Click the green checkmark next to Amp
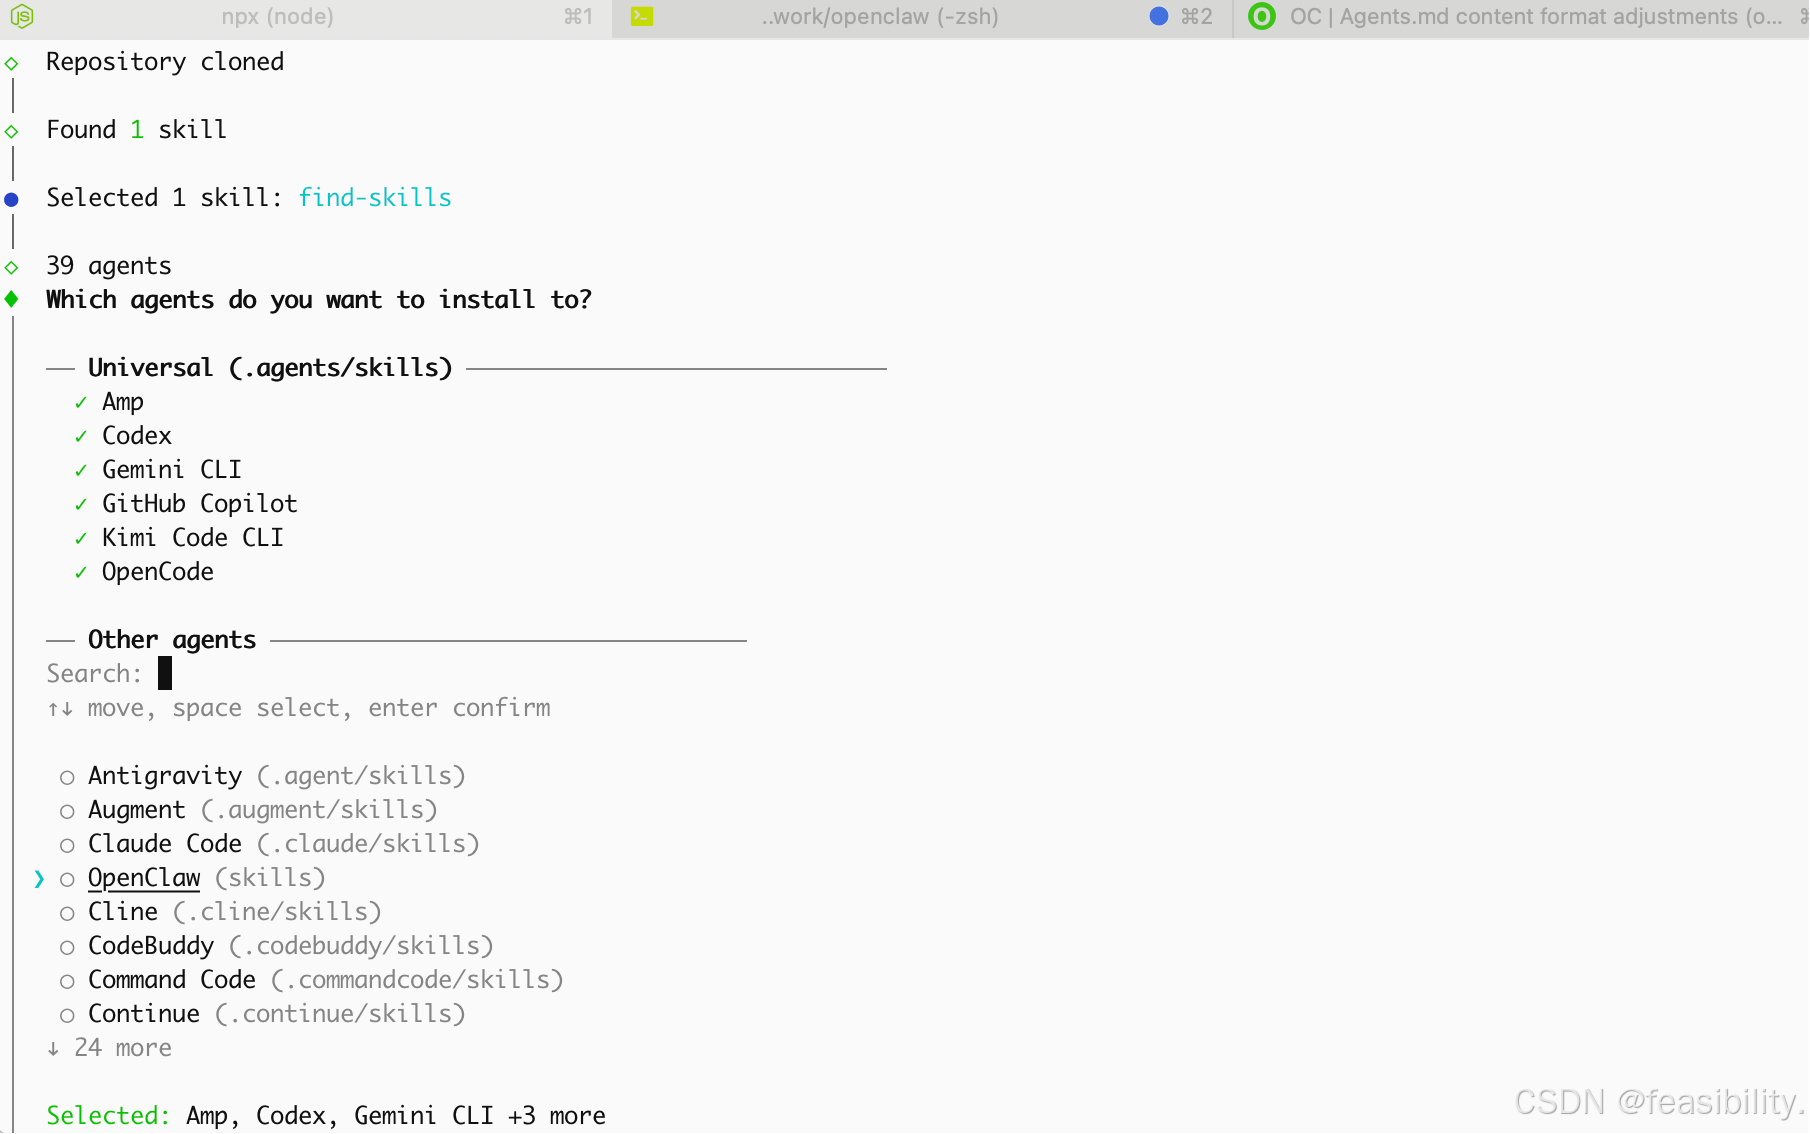Viewport: 1810px width, 1134px height. pyautogui.click(x=81, y=403)
